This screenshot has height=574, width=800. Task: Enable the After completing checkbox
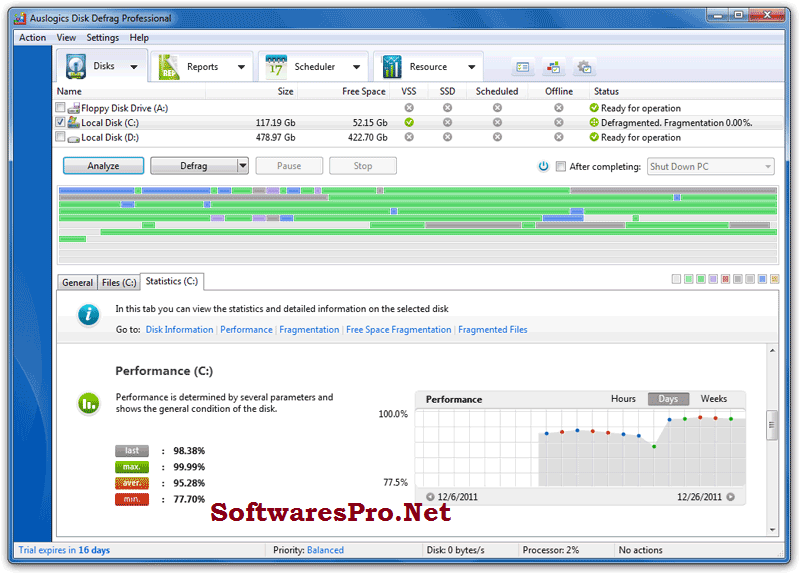coord(561,166)
